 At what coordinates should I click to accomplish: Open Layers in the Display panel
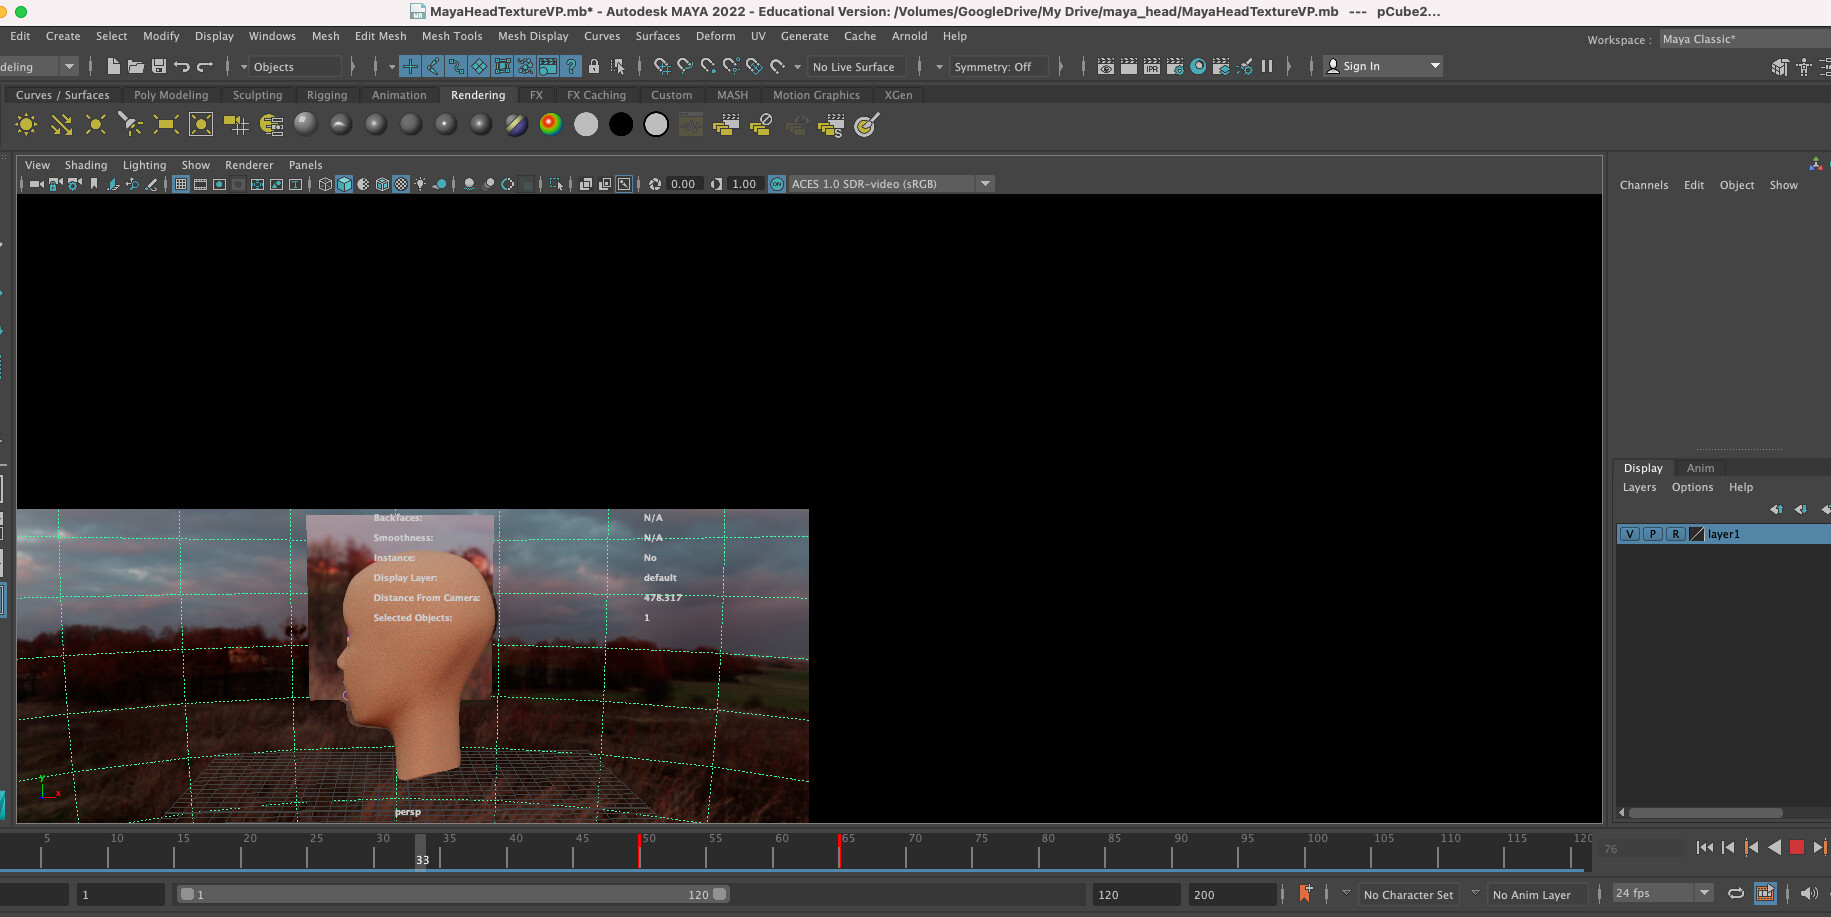[1640, 487]
